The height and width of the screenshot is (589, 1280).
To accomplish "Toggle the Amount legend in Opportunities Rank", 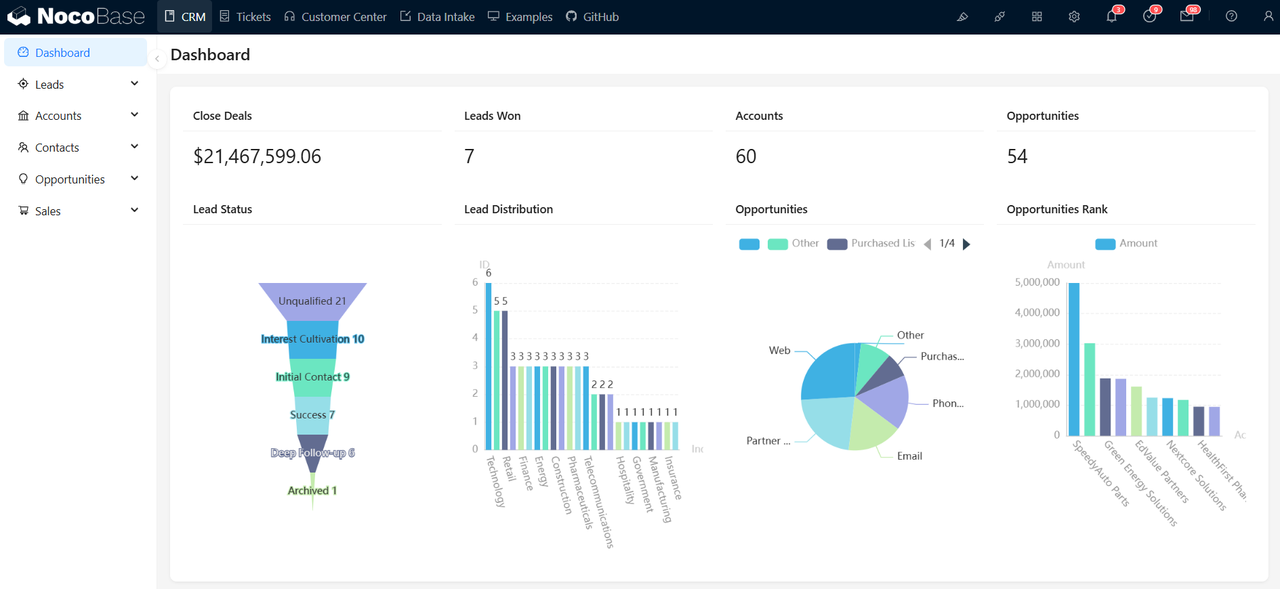I will [1126, 244].
